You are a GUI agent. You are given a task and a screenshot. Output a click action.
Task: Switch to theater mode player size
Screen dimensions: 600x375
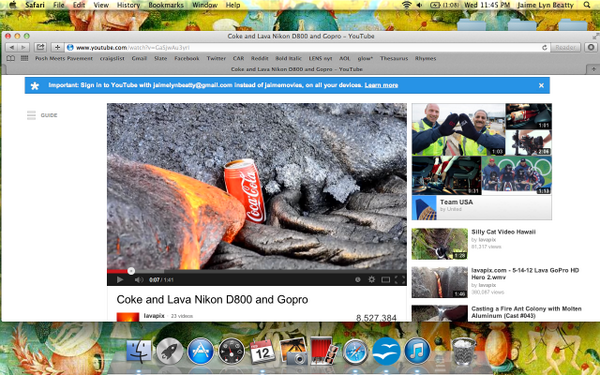[x=385, y=280]
